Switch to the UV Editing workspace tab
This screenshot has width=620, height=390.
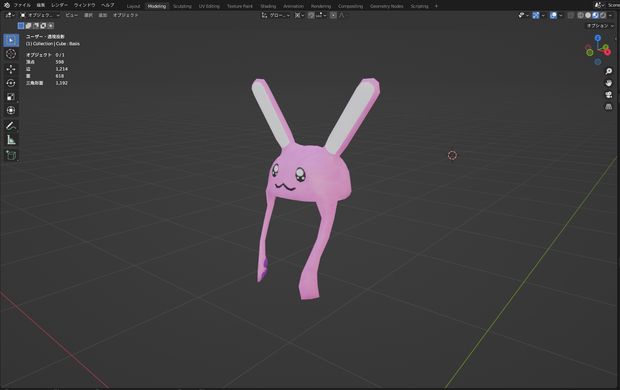tap(209, 6)
